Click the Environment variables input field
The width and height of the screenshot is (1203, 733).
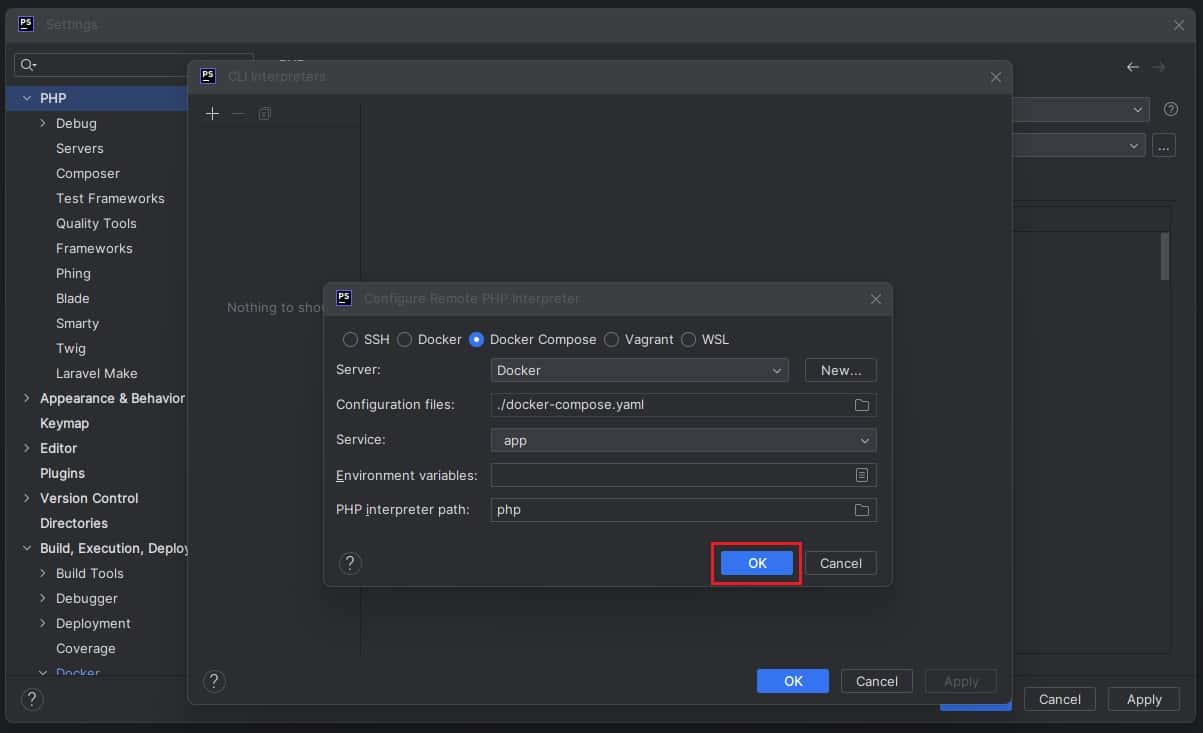(670, 475)
